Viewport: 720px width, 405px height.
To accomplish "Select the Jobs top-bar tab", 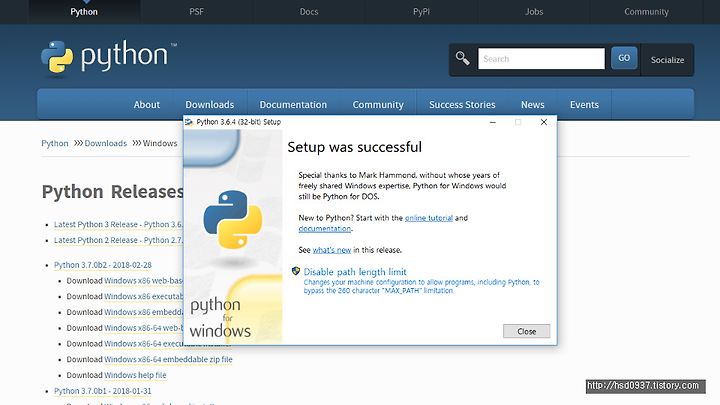I will click(x=534, y=11).
